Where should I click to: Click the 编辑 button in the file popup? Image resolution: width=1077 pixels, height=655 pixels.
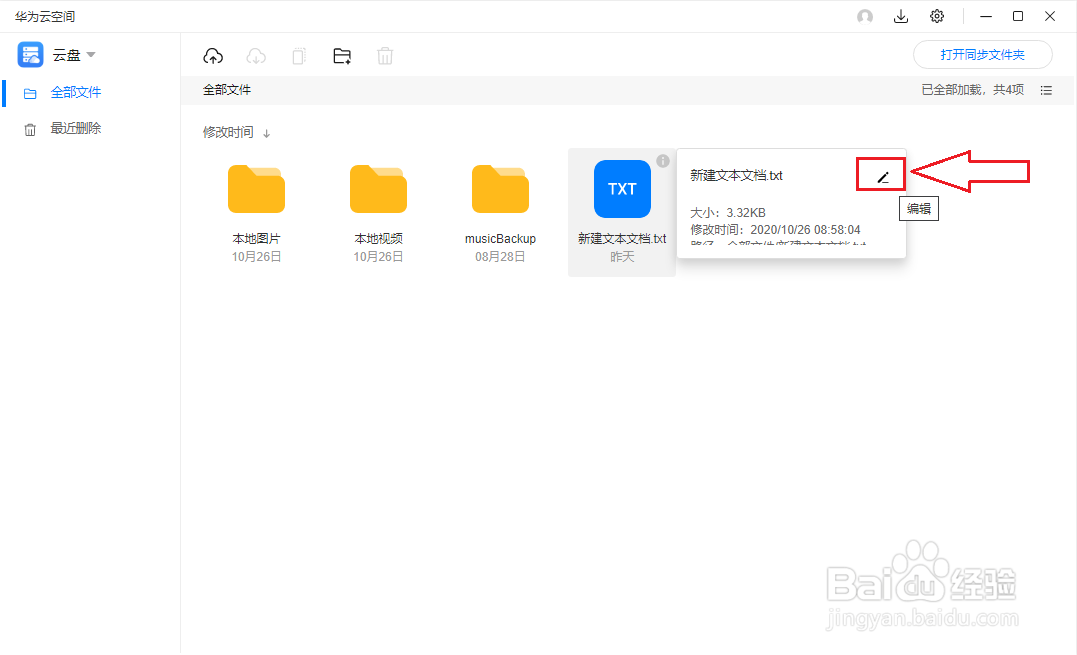point(919,208)
